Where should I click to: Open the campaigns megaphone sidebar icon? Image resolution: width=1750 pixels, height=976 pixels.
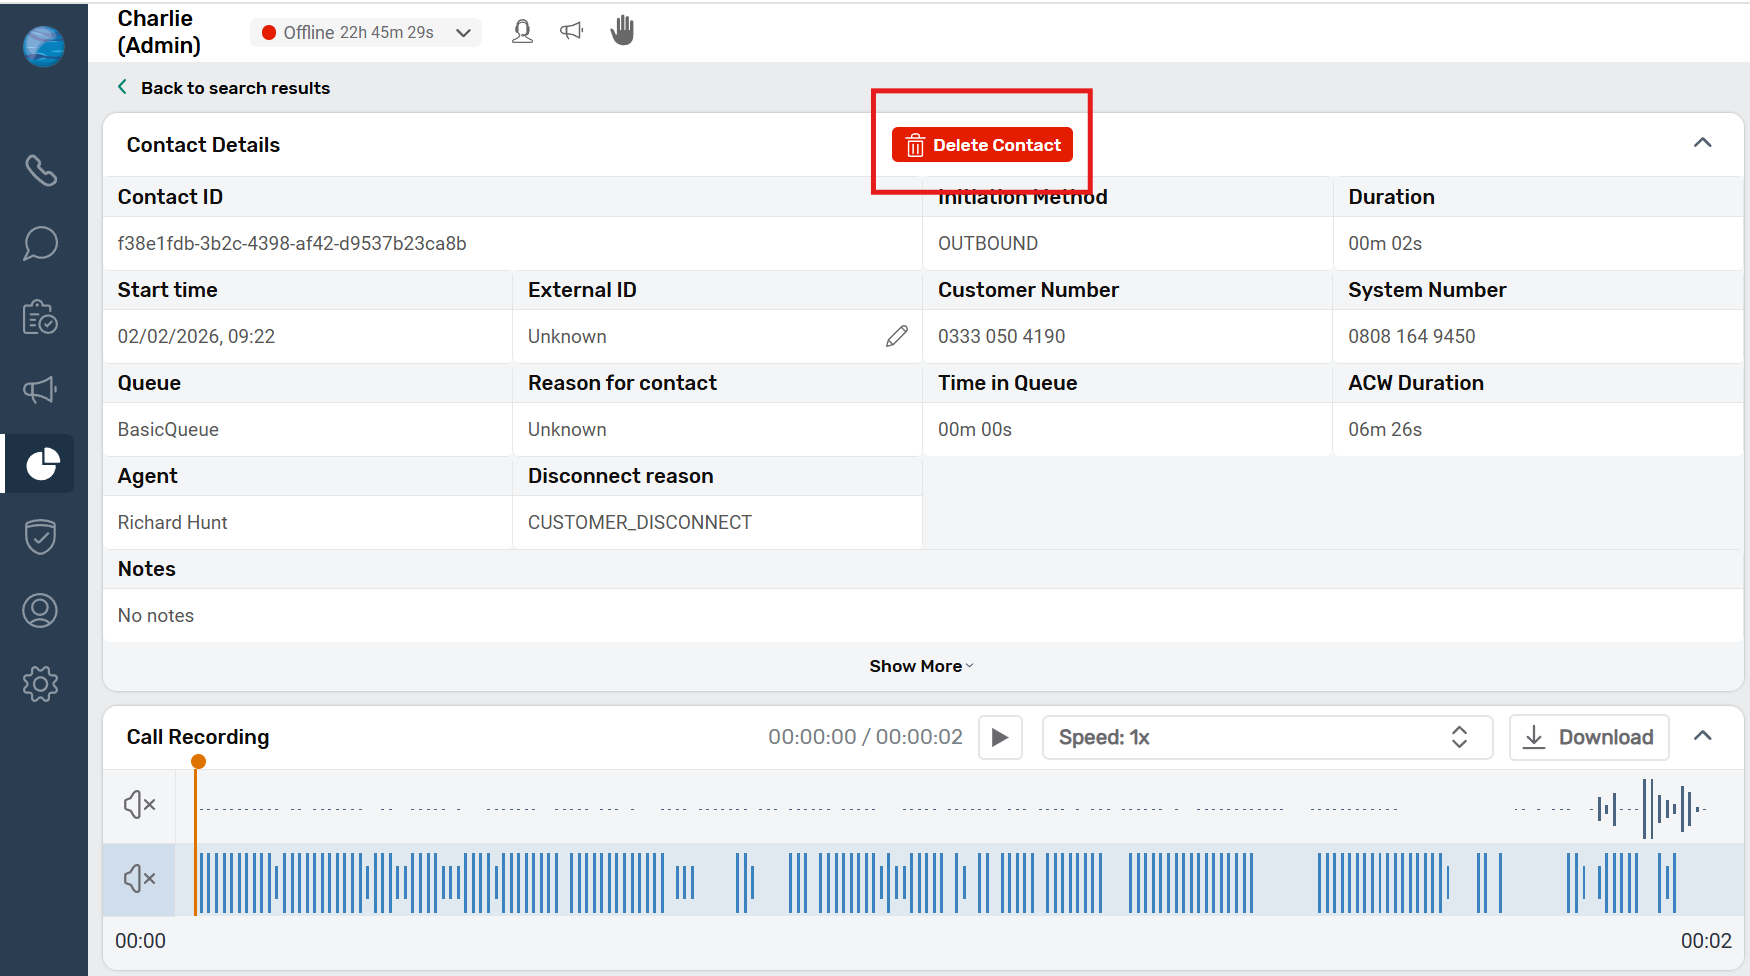coord(41,390)
